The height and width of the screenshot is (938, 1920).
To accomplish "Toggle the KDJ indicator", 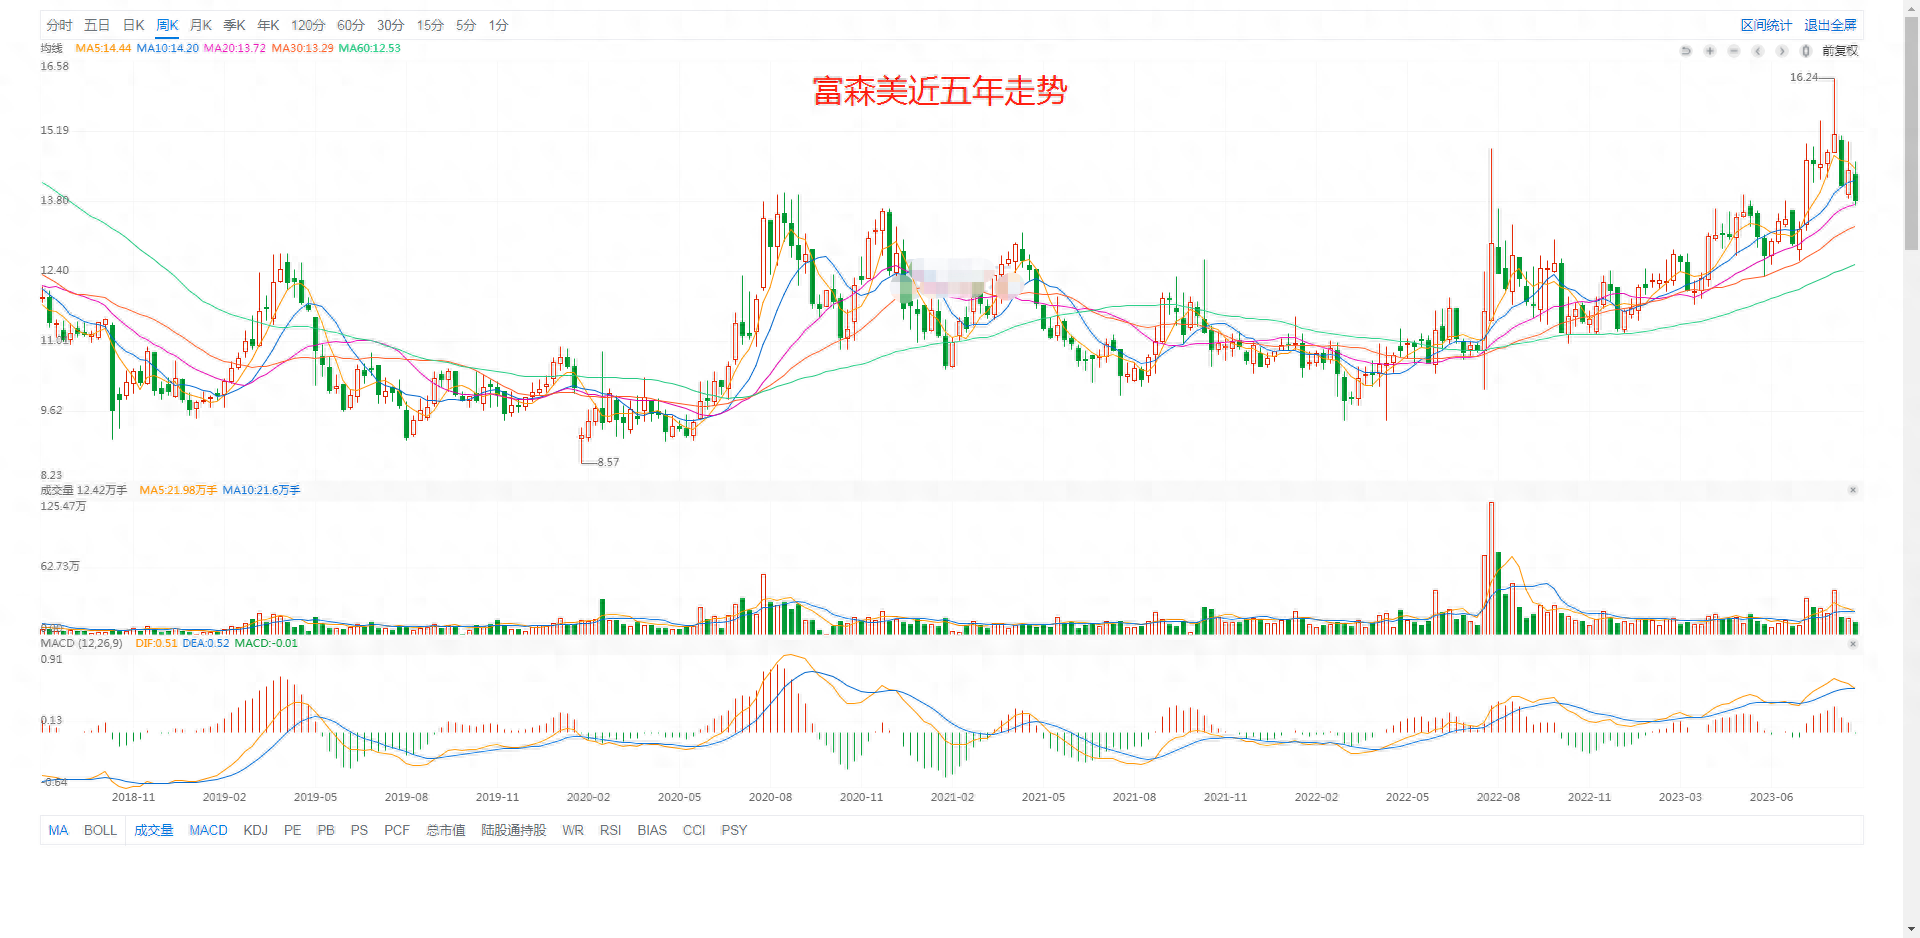I will coord(256,830).
